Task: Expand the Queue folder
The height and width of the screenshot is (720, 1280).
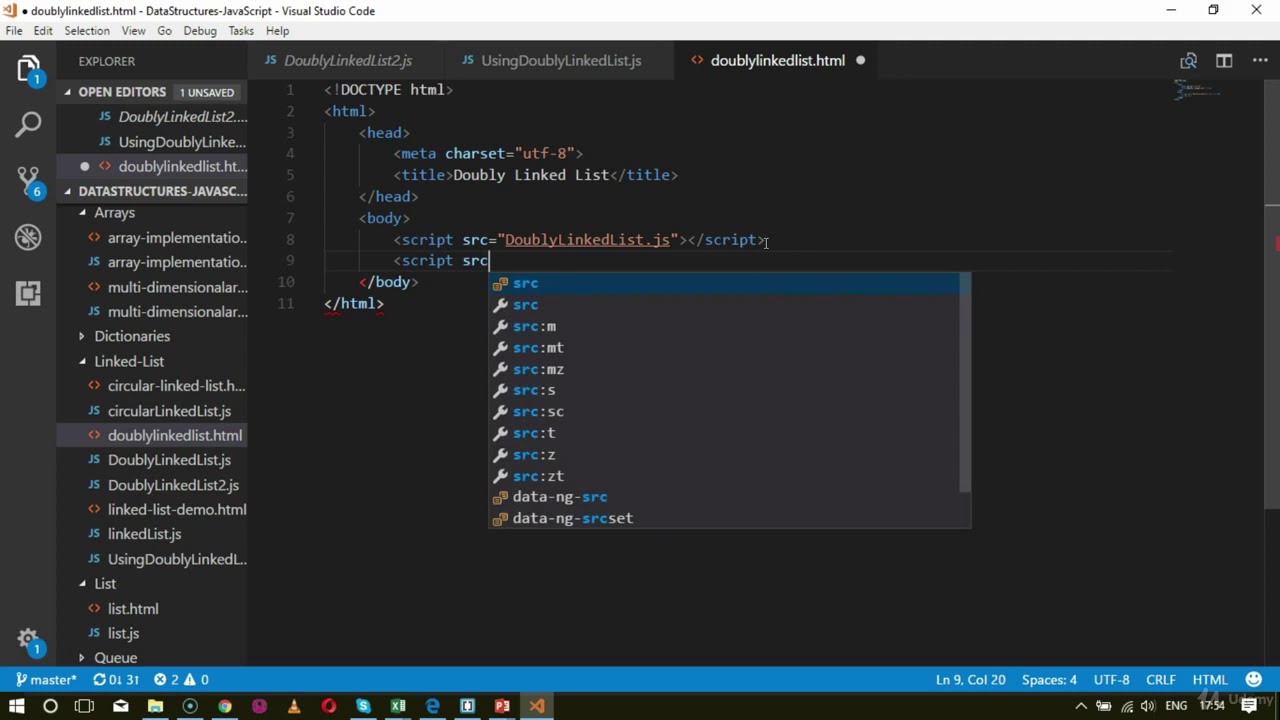Action: coord(83,658)
